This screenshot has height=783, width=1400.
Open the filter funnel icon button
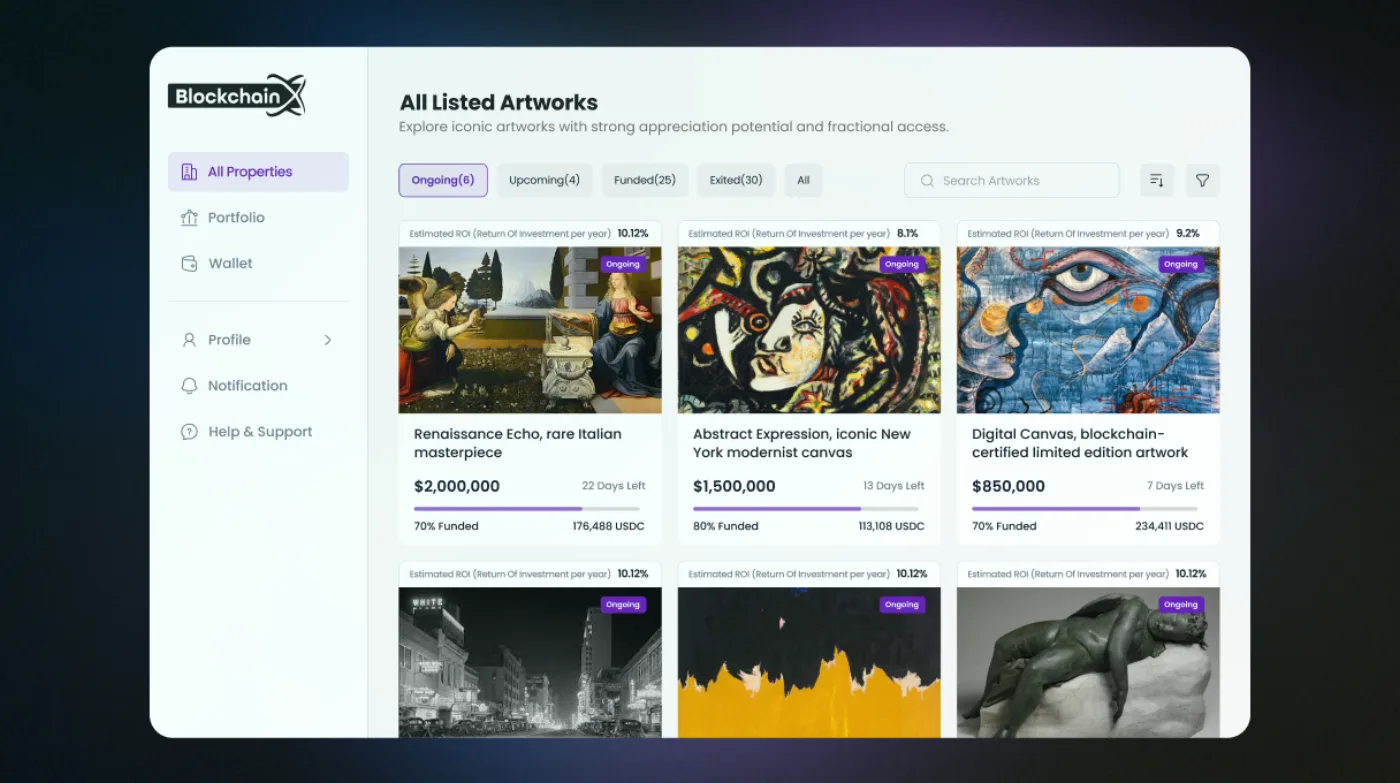tap(1203, 181)
